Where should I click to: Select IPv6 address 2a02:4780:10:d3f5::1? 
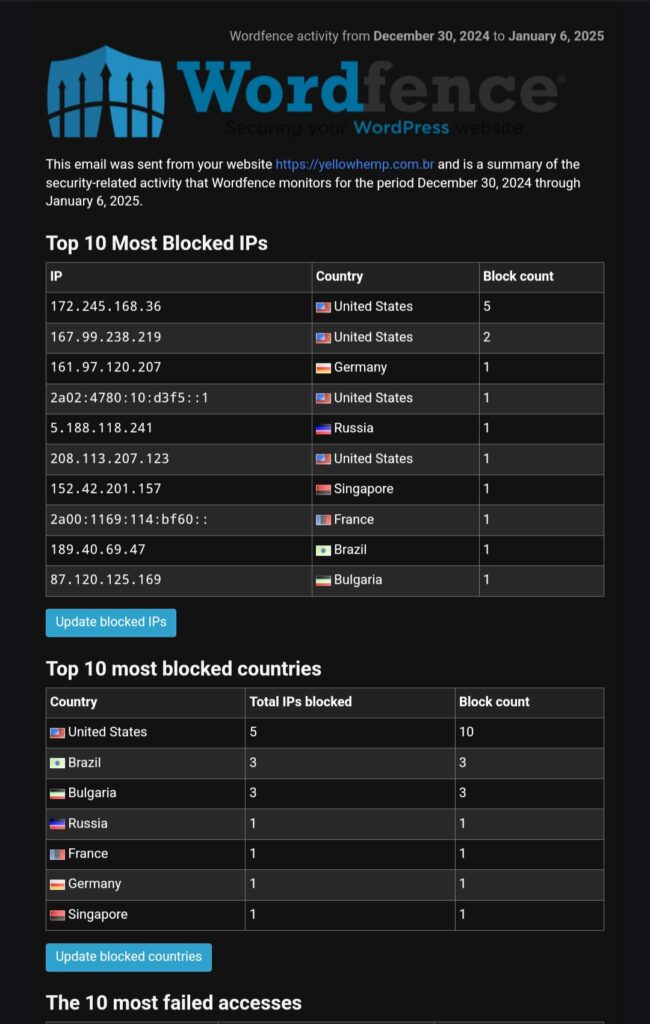(x=129, y=398)
